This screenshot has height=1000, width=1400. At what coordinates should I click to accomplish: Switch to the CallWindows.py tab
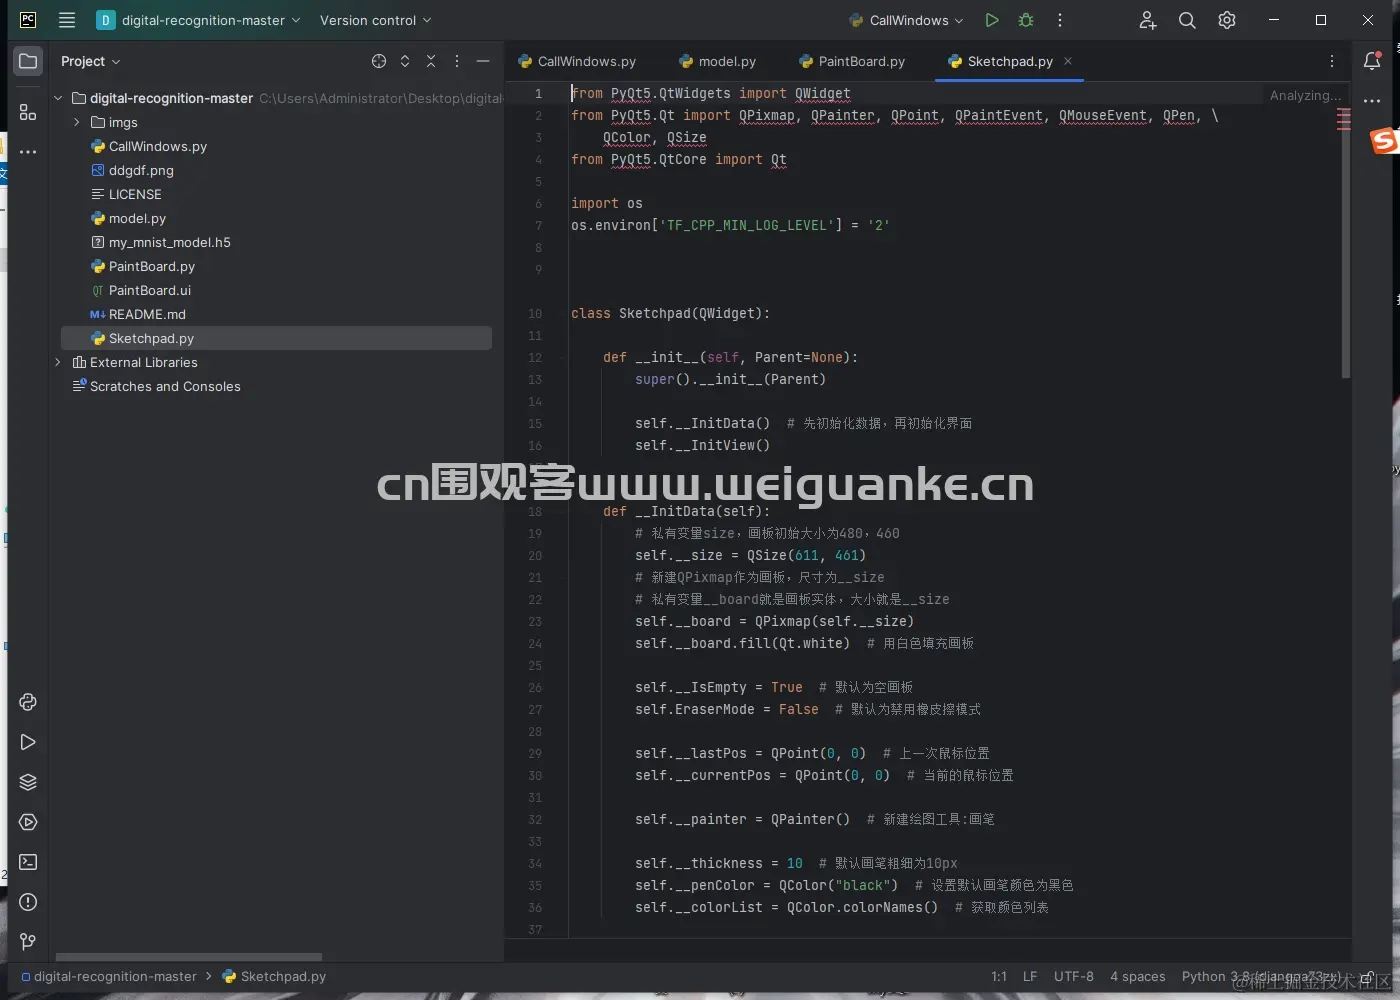[x=577, y=61]
